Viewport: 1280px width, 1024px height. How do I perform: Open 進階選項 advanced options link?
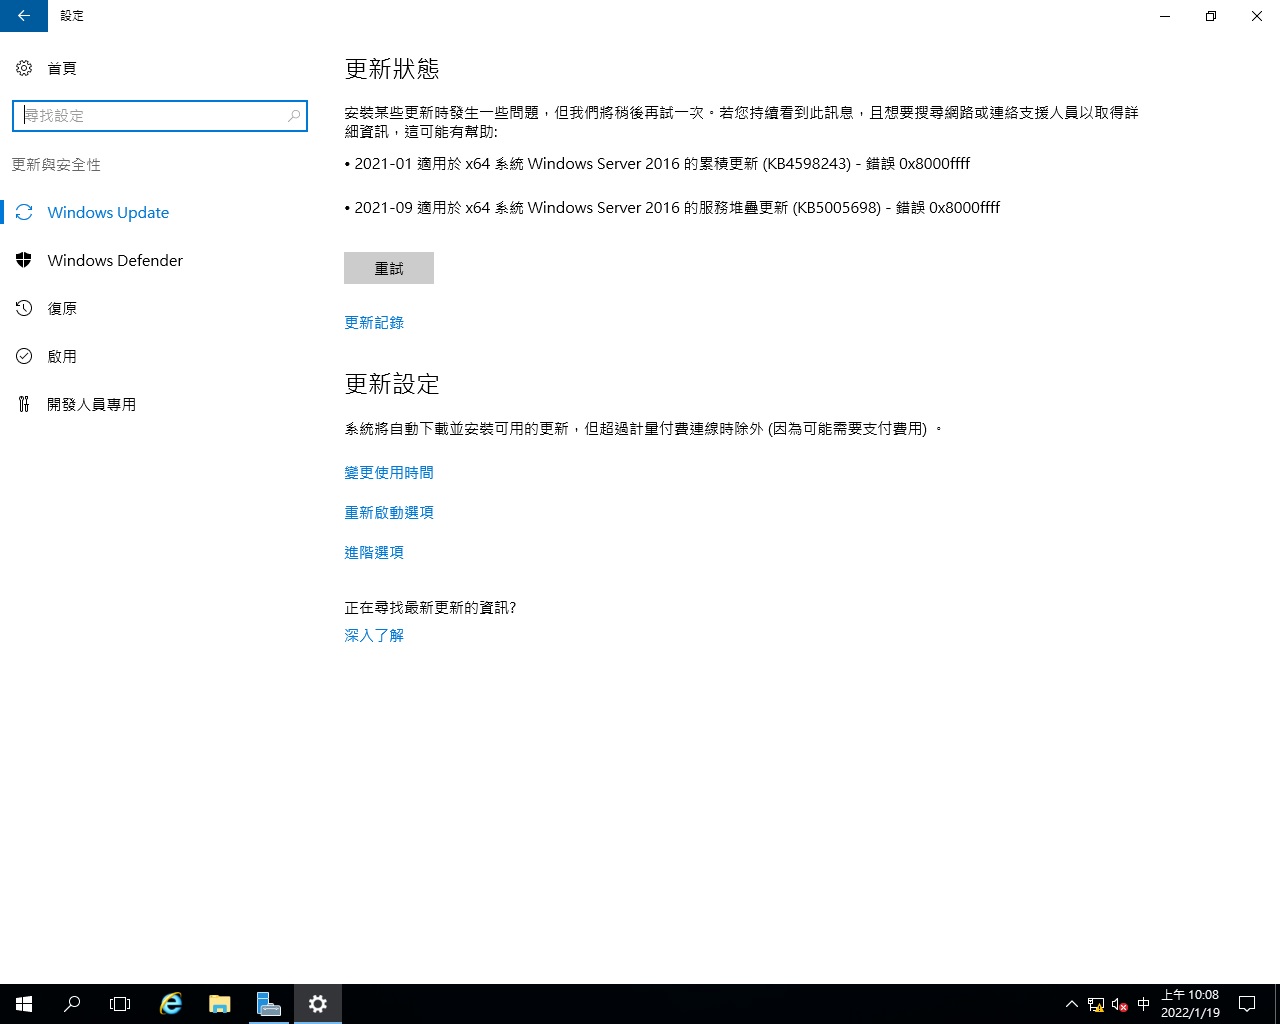[x=374, y=553]
